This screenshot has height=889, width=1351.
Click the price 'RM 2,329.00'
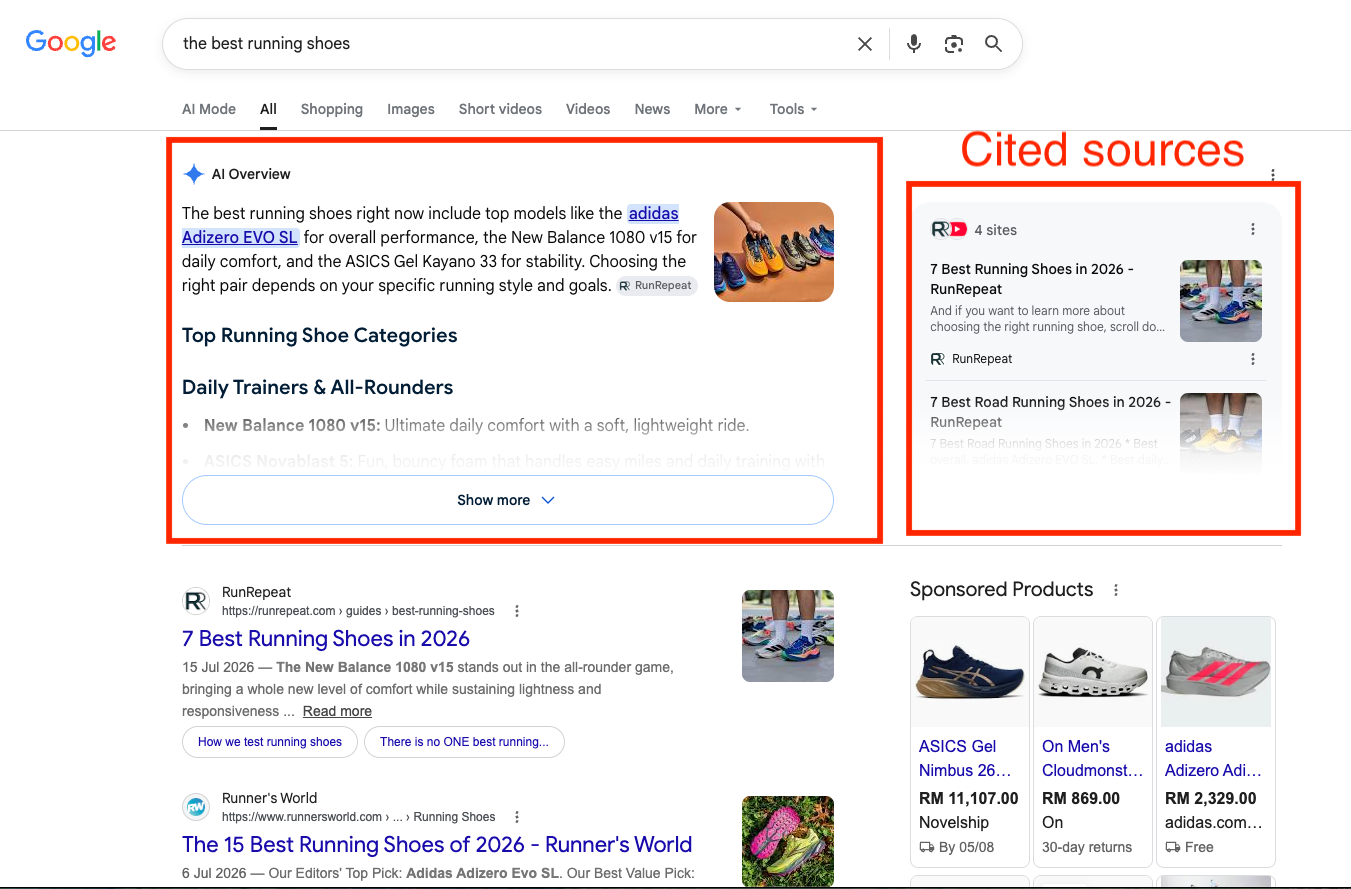click(1210, 798)
